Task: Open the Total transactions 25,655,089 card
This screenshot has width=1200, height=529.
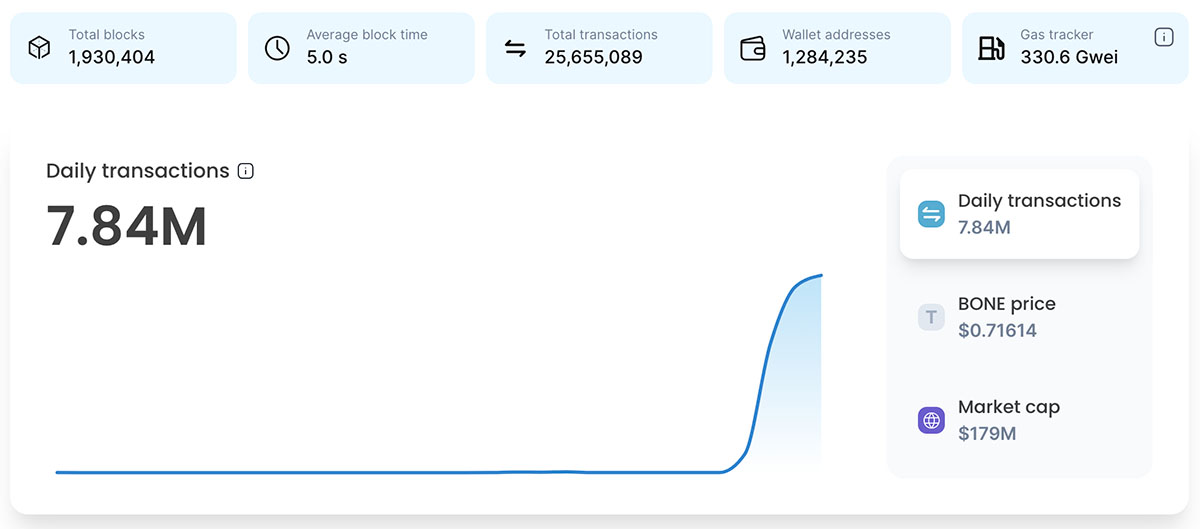Action: tap(599, 48)
